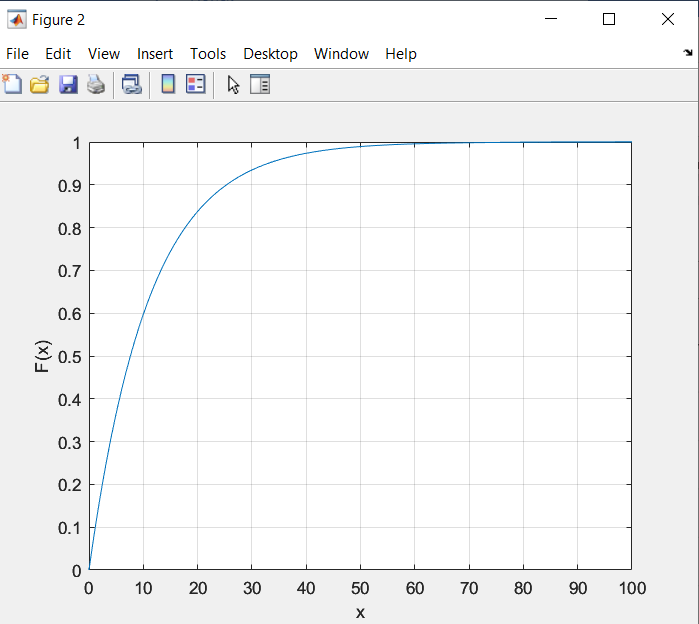This screenshot has height=624, width=699.
Task: Click the dock figure arrow icon
Action: coord(688,53)
